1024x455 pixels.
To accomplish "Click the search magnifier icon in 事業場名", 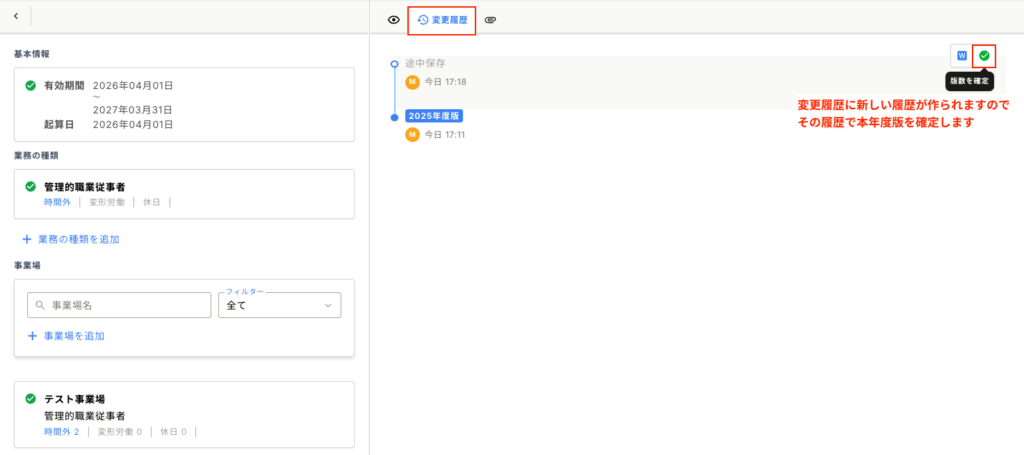I will pyautogui.click(x=39, y=305).
